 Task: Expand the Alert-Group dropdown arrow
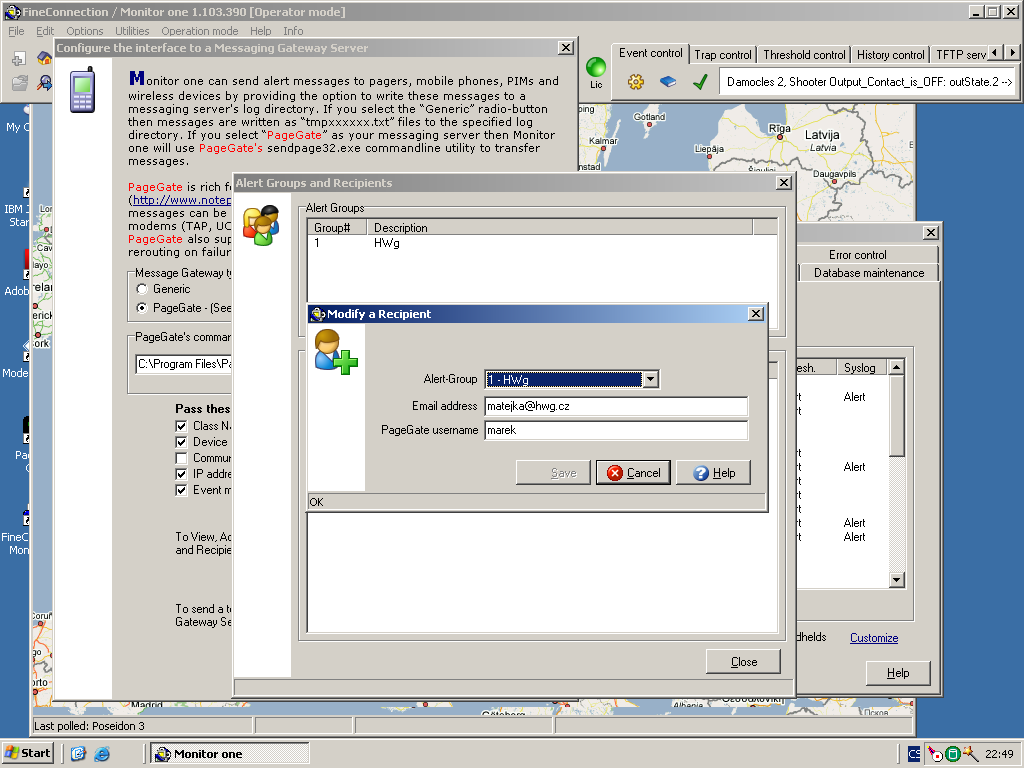[650, 379]
